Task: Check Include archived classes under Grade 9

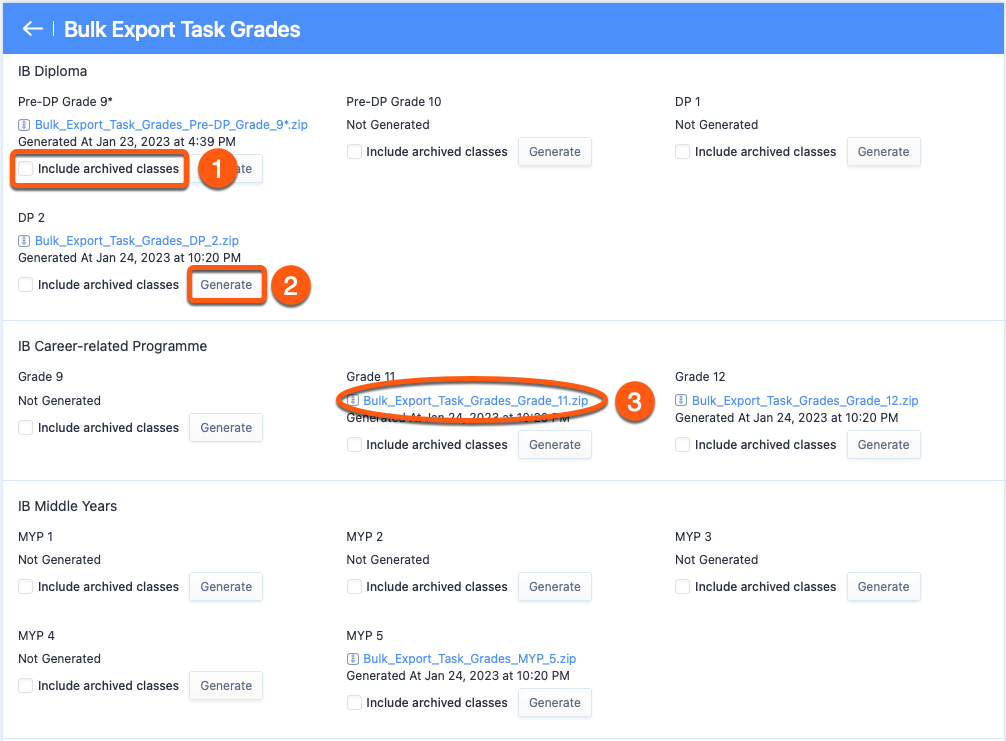Action: (x=25, y=427)
